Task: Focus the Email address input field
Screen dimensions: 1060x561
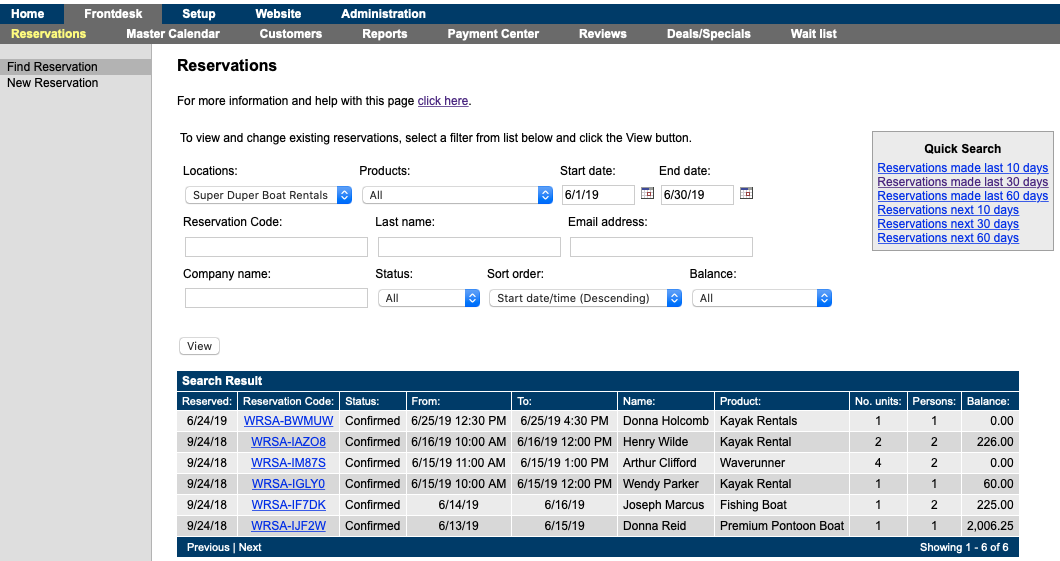Action: coord(661,247)
